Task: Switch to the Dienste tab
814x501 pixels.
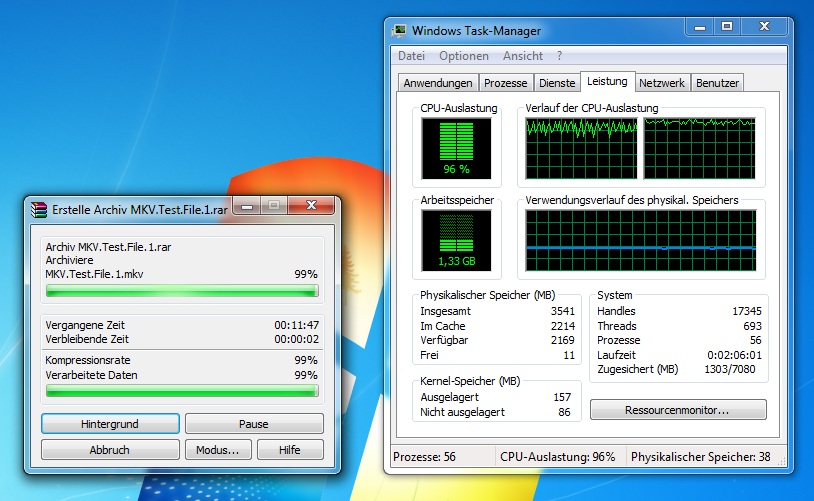Action: 557,83
